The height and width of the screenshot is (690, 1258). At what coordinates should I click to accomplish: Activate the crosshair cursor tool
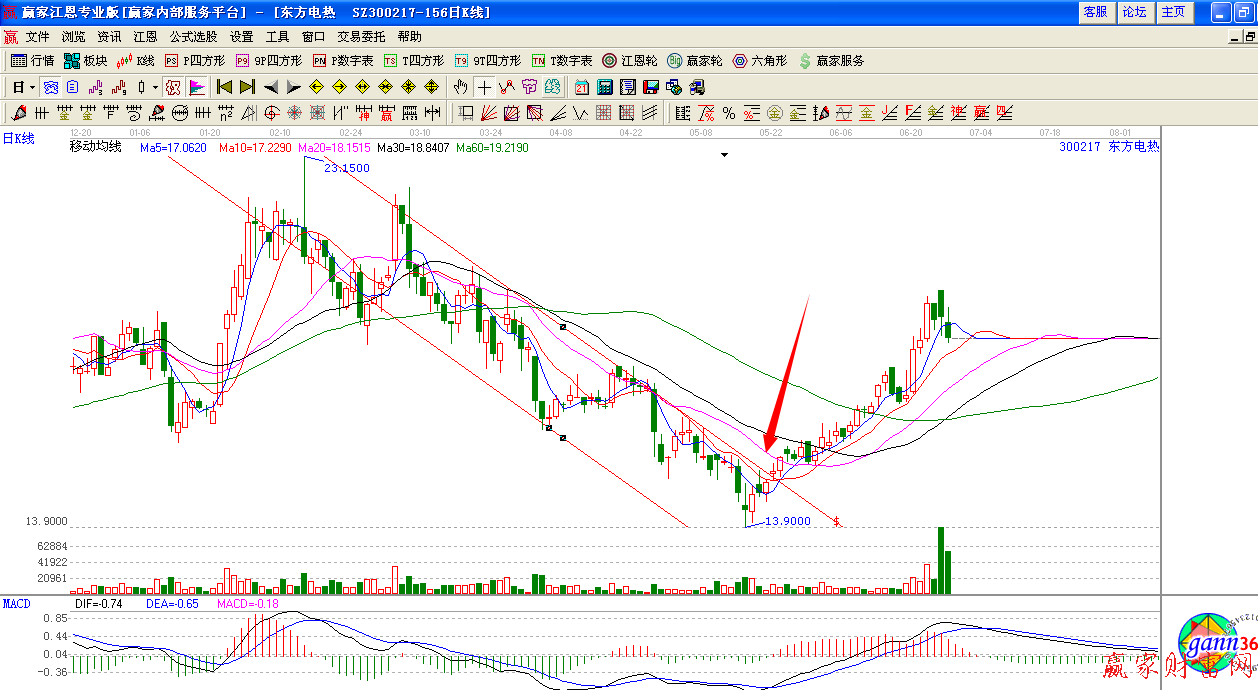pyautogui.click(x=484, y=87)
